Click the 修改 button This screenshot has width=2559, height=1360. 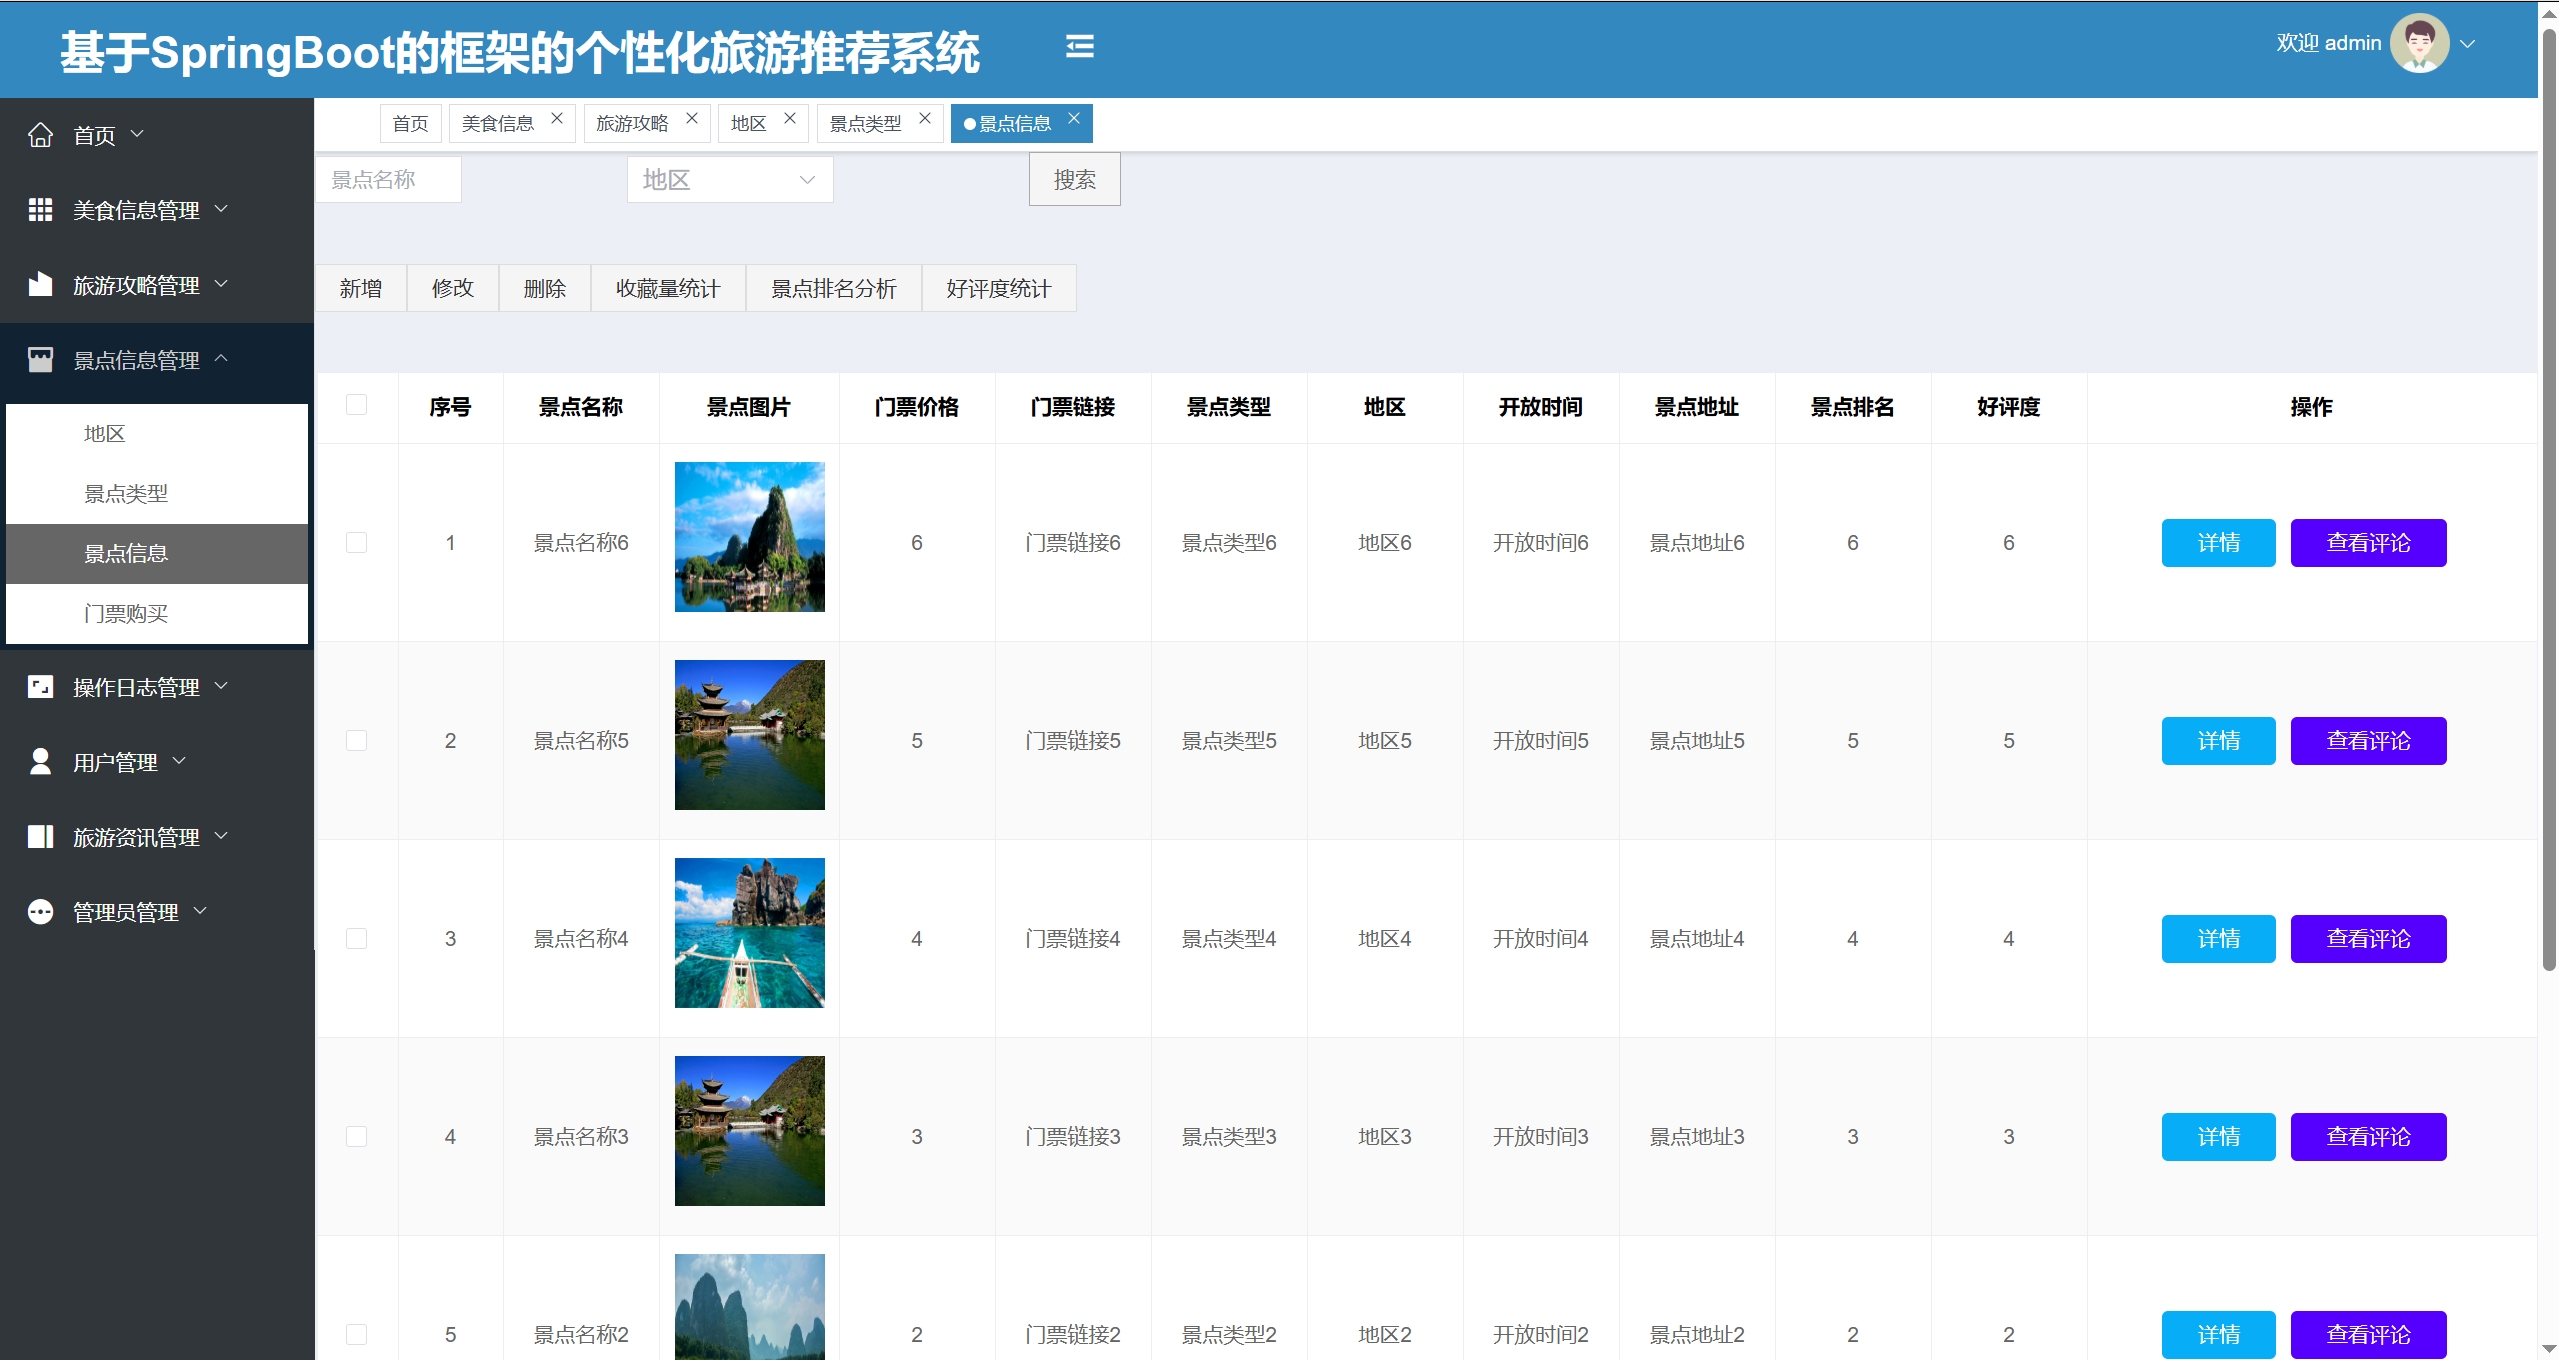[453, 289]
